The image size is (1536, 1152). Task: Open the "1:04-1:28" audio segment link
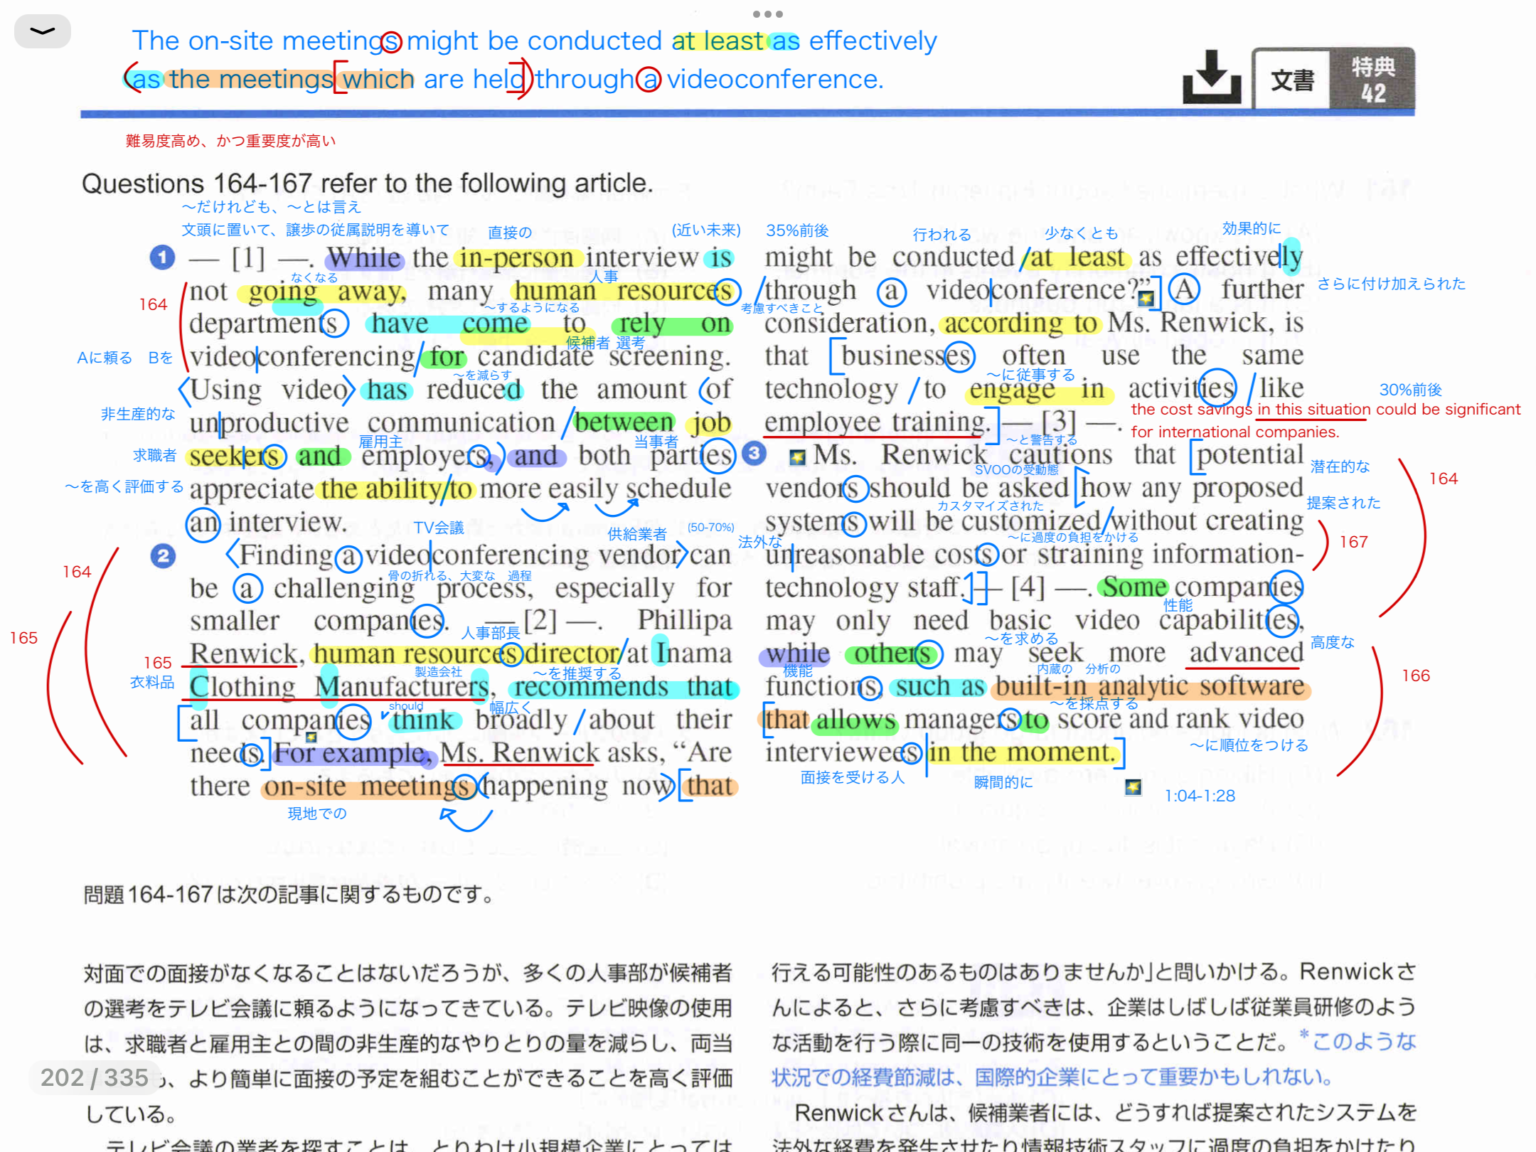pyautogui.click(x=1199, y=795)
